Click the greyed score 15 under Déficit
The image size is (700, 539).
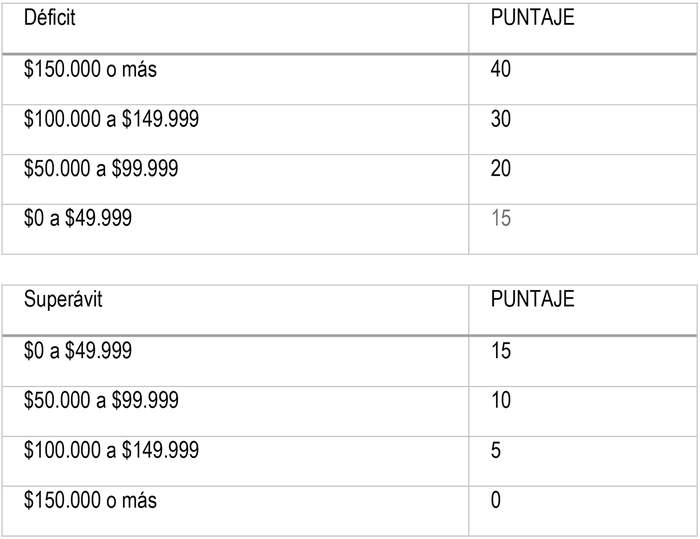point(501,218)
